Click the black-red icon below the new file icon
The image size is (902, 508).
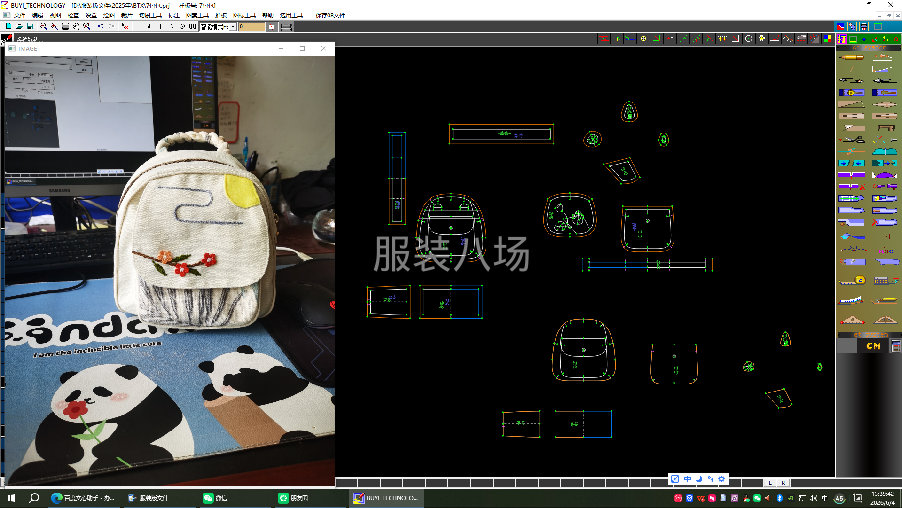point(7,39)
